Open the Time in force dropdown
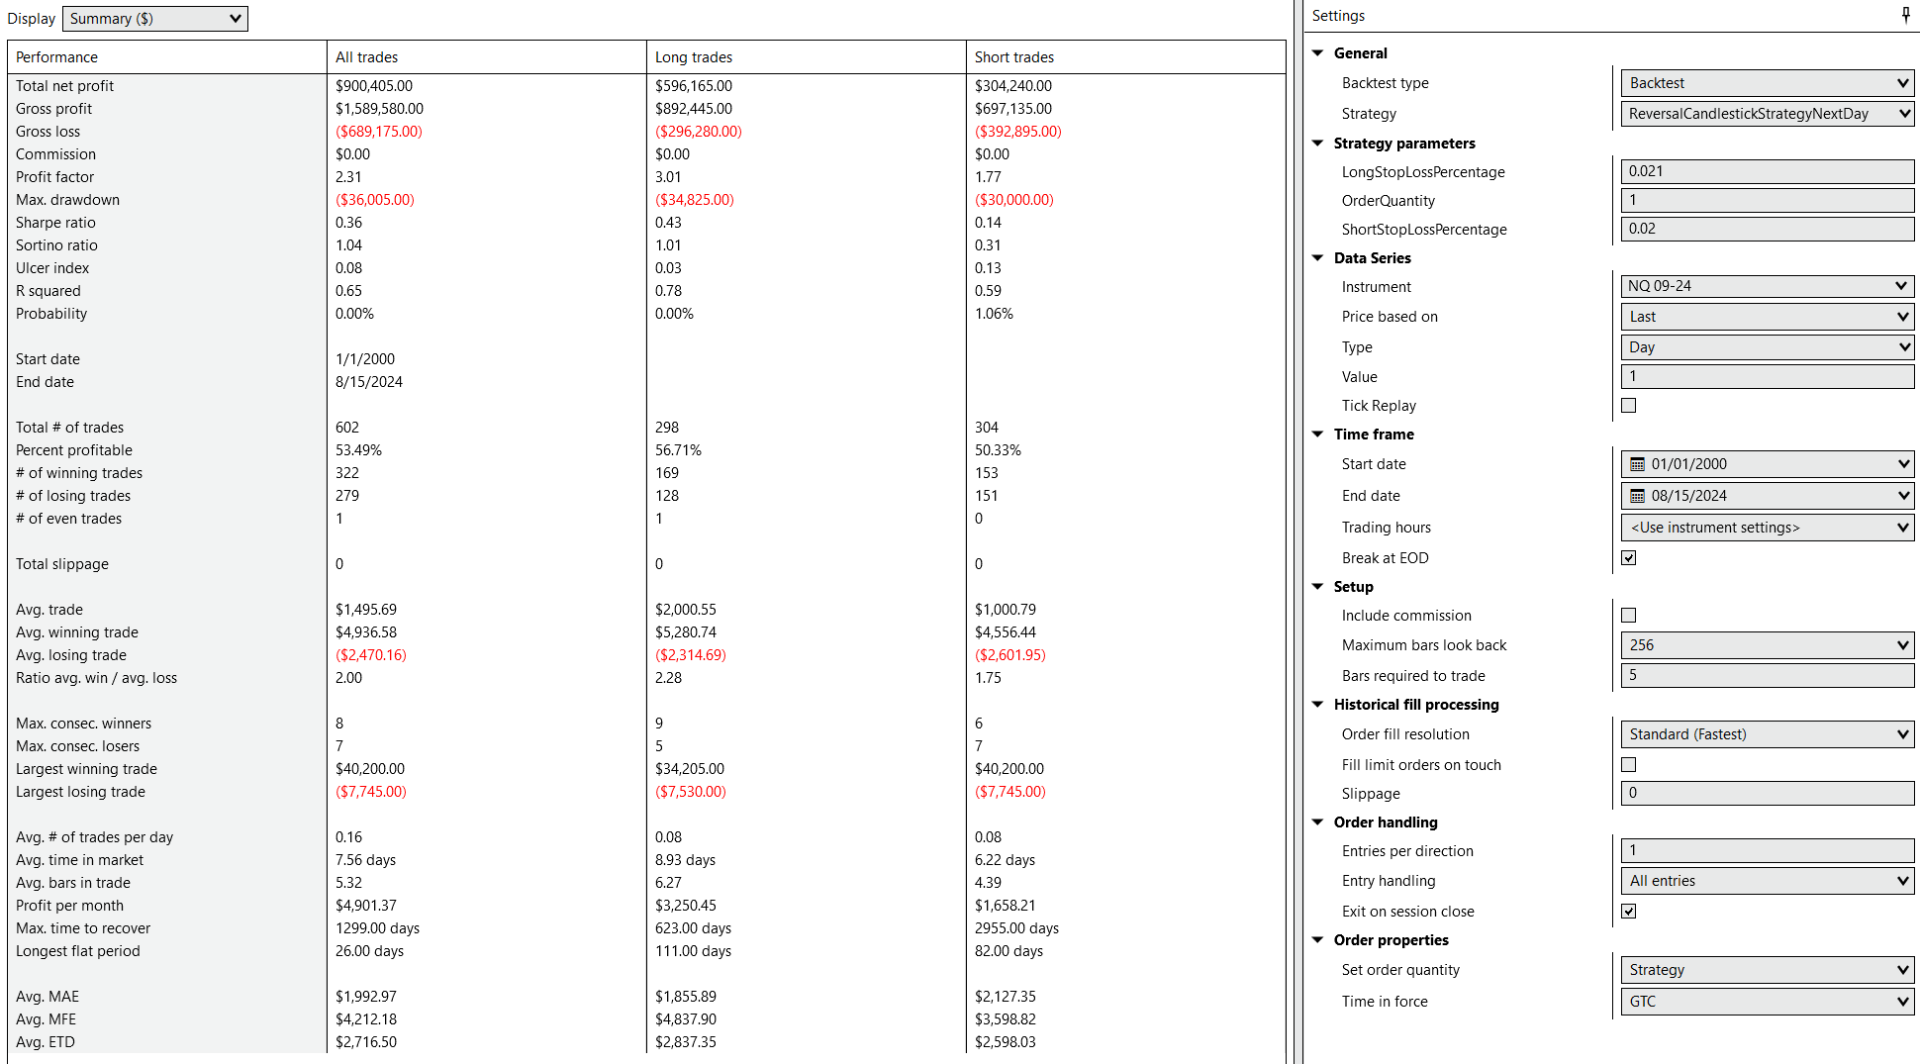This screenshot has width=1920, height=1064. pyautogui.click(x=1767, y=1001)
